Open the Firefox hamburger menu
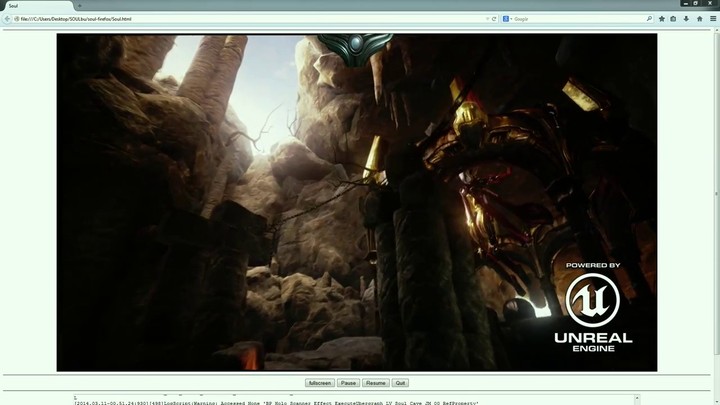 pos(713,19)
